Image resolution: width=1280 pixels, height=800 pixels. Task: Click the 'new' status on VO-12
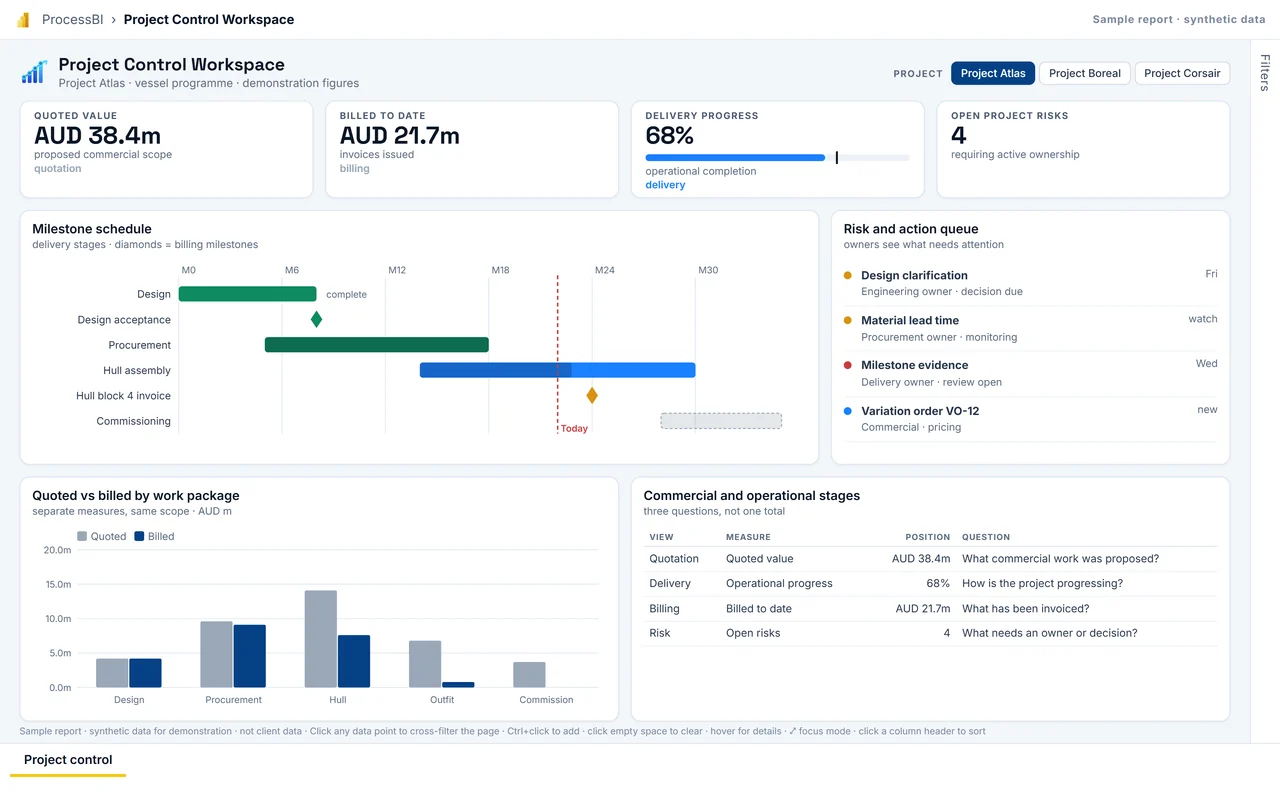1207,410
